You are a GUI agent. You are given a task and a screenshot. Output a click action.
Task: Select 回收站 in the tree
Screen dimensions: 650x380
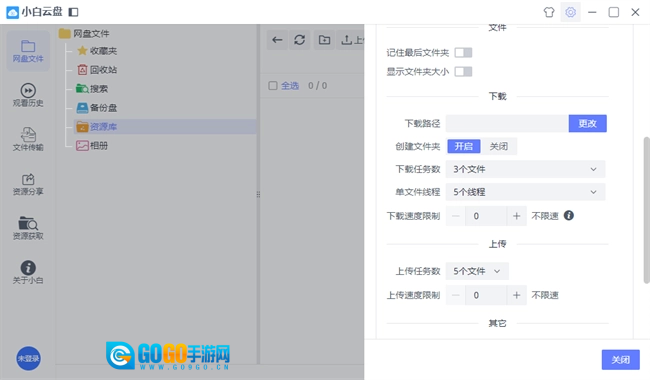click(97, 70)
